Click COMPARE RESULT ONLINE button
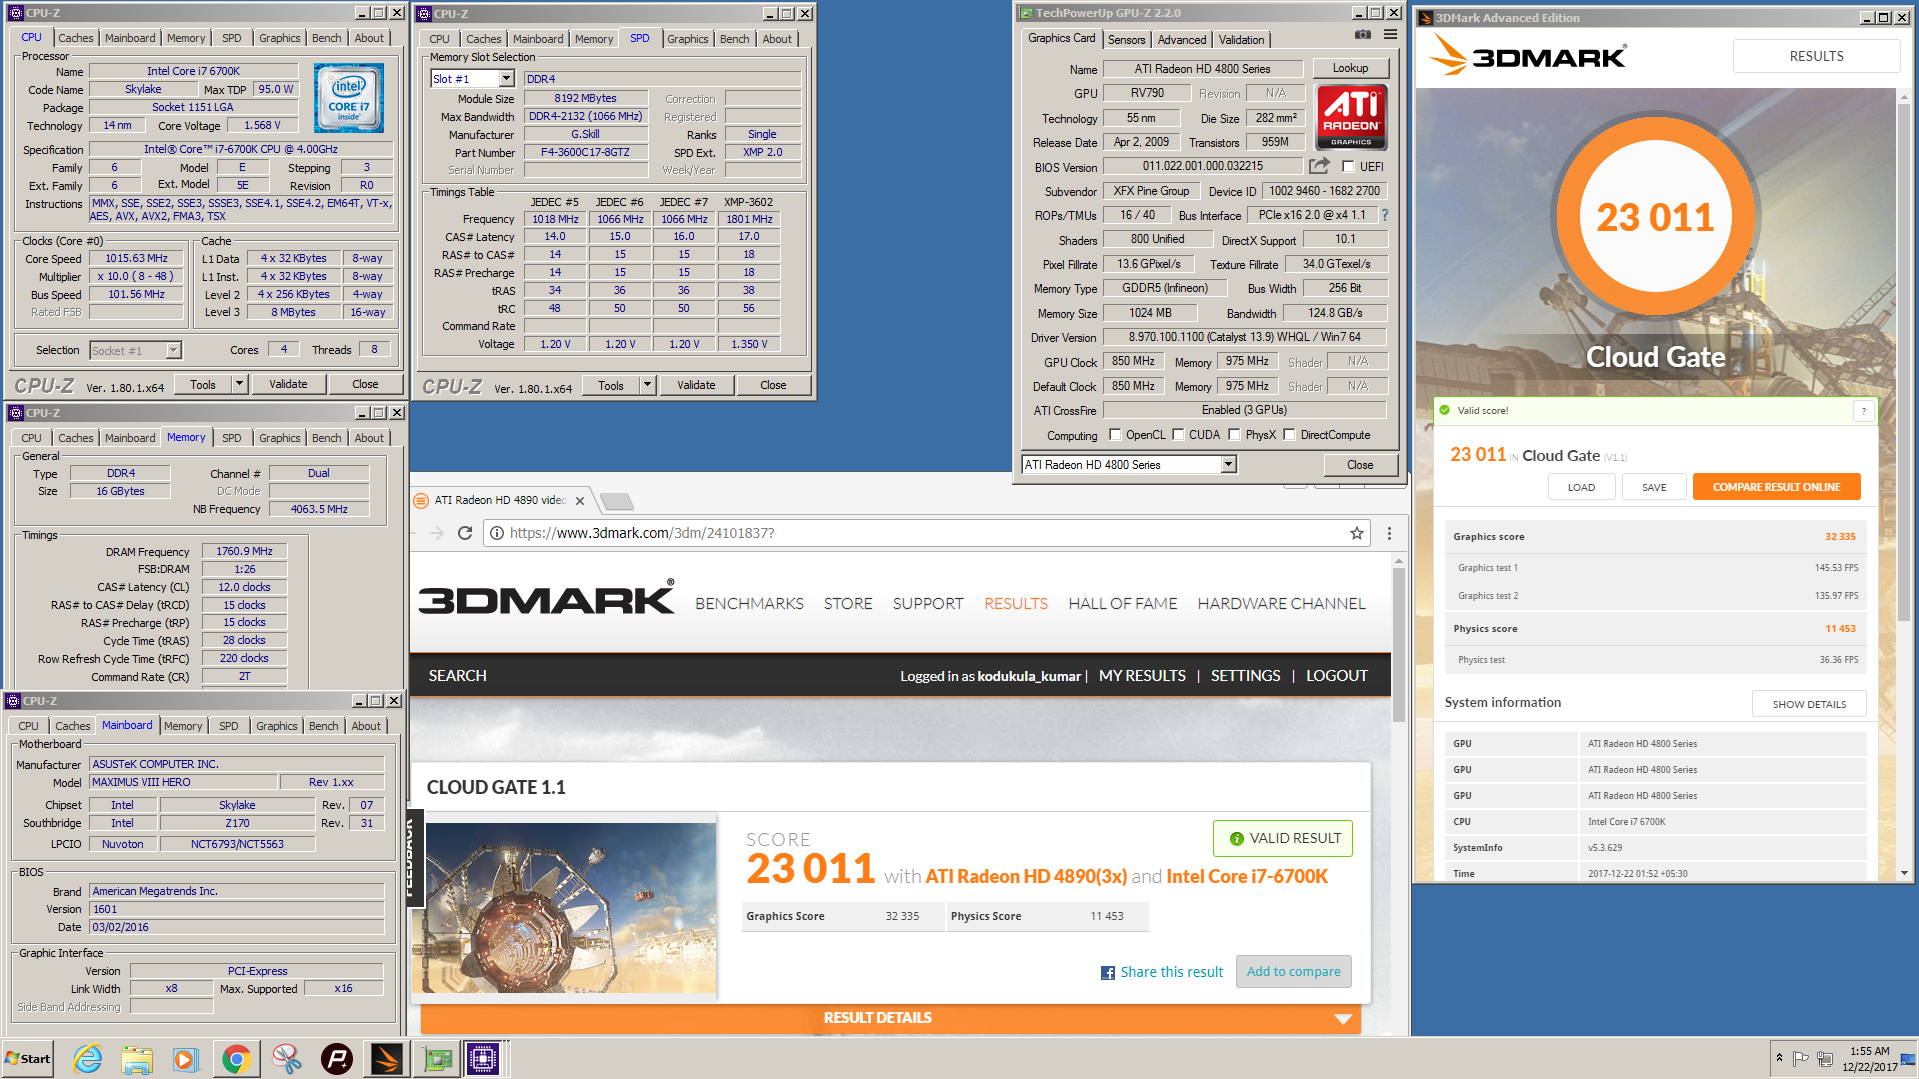 point(1776,487)
